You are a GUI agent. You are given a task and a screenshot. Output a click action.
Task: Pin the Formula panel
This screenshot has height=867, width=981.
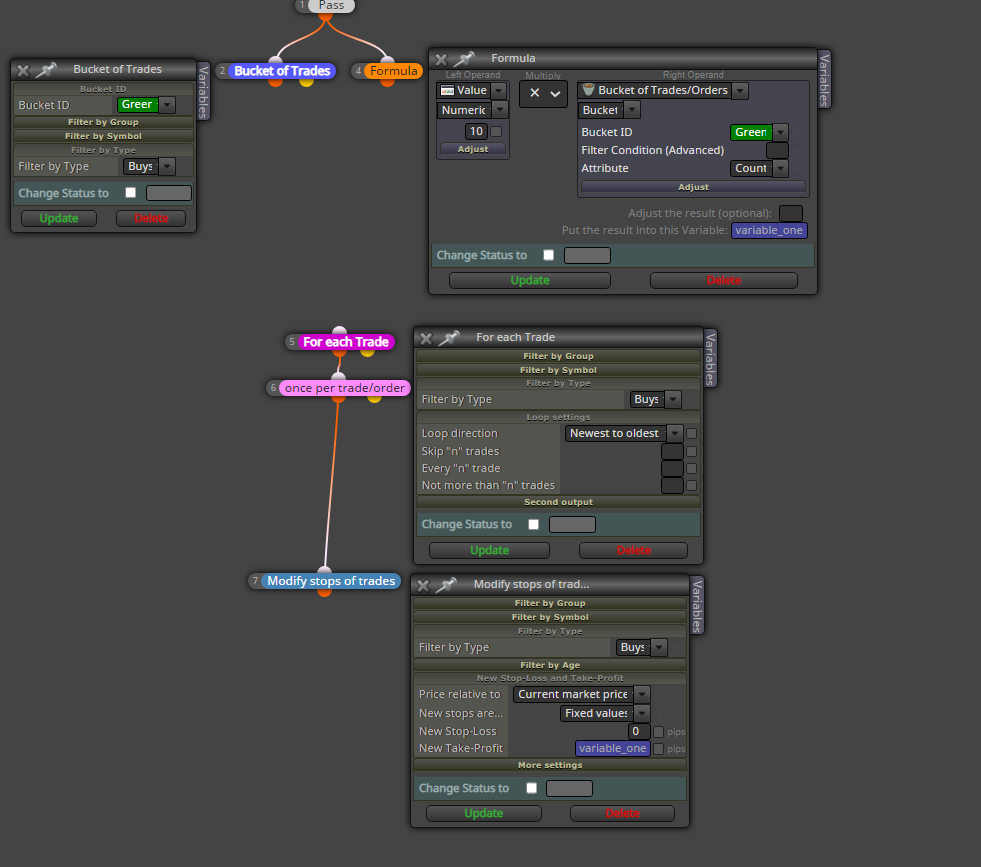(x=464, y=59)
